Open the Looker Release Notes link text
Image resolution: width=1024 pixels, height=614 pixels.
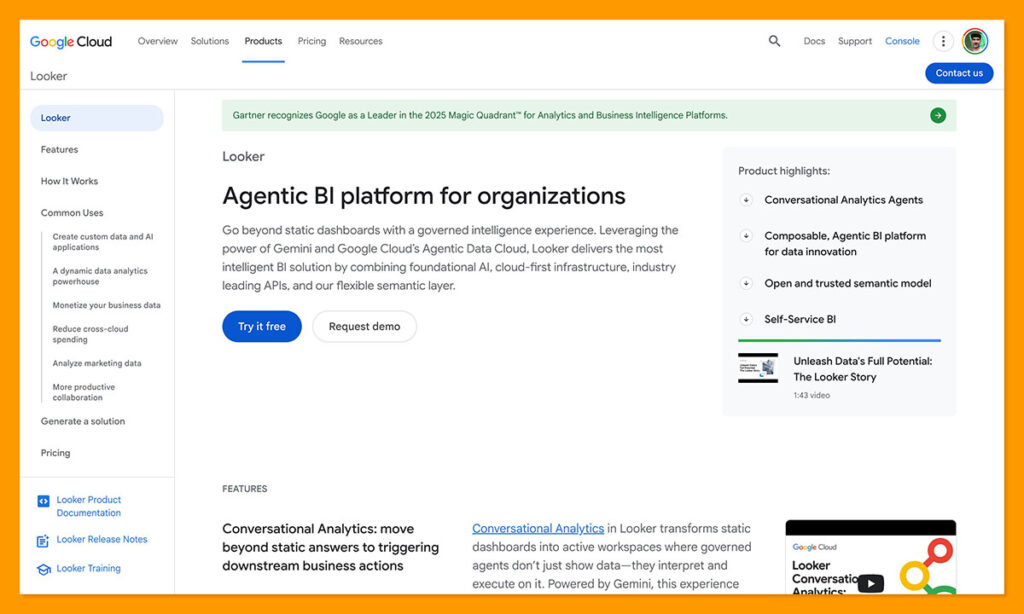[102, 540]
